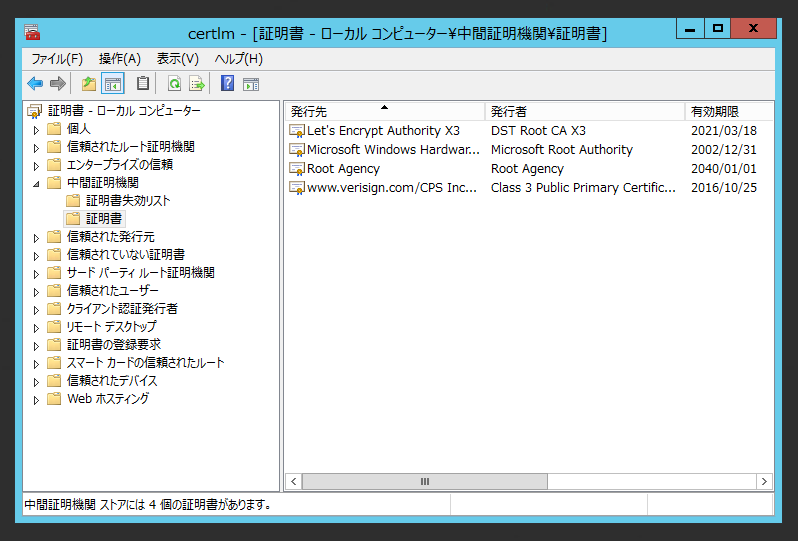Click the 証明書失効リスト folder icon

[73, 201]
